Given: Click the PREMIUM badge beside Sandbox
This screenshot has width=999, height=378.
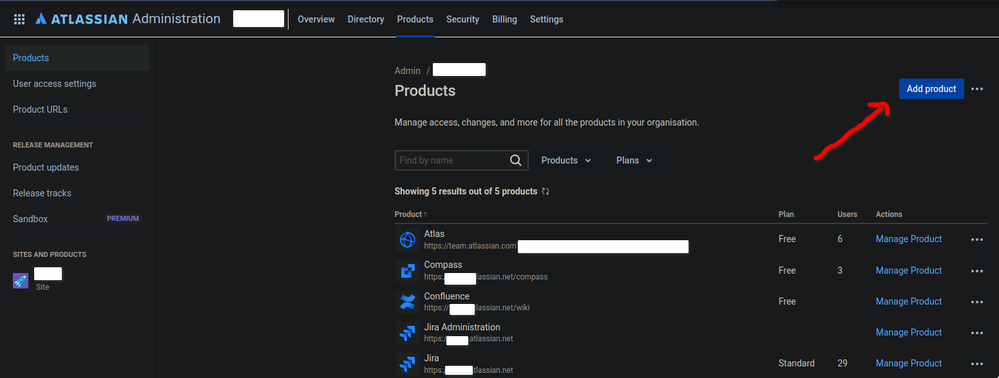Looking at the screenshot, I should (123, 219).
